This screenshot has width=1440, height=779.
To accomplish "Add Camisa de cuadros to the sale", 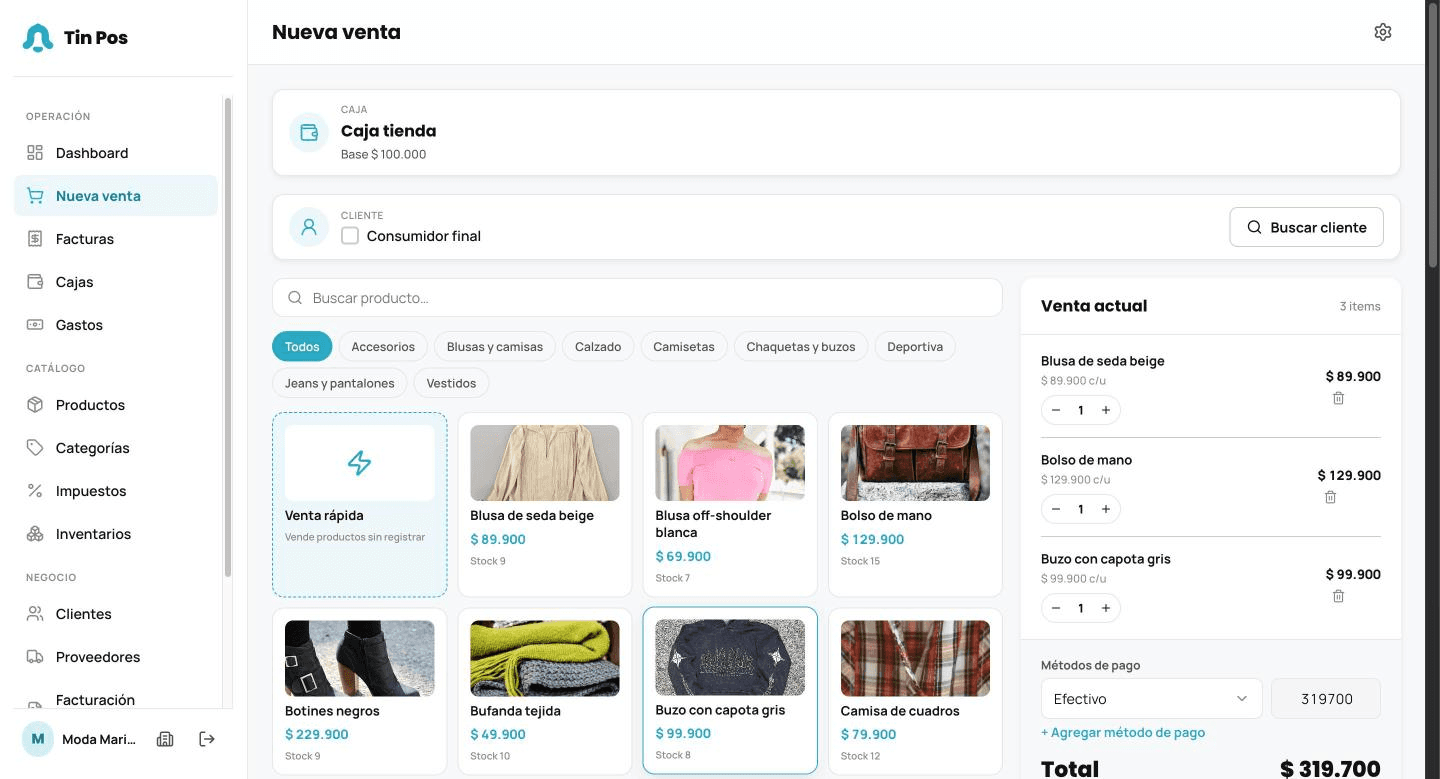I will pyautogui.click(x=915, y=691).
